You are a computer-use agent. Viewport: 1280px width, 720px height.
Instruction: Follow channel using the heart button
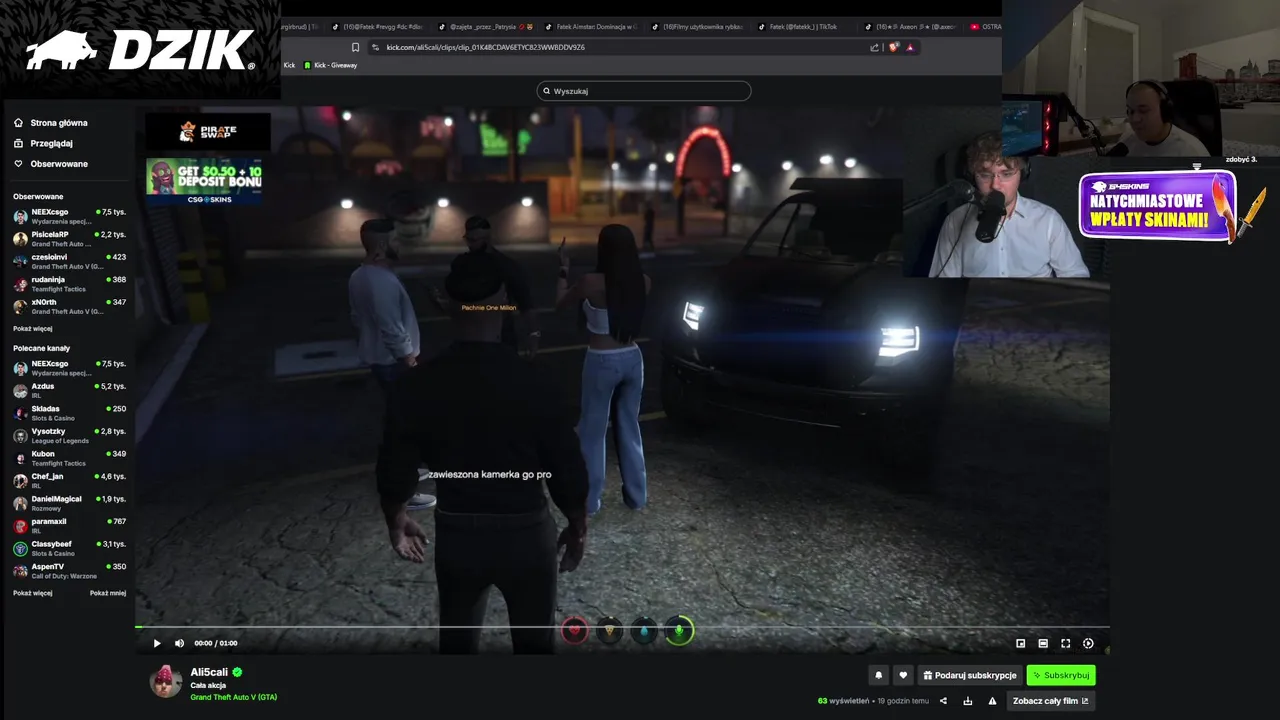[903, 675]
